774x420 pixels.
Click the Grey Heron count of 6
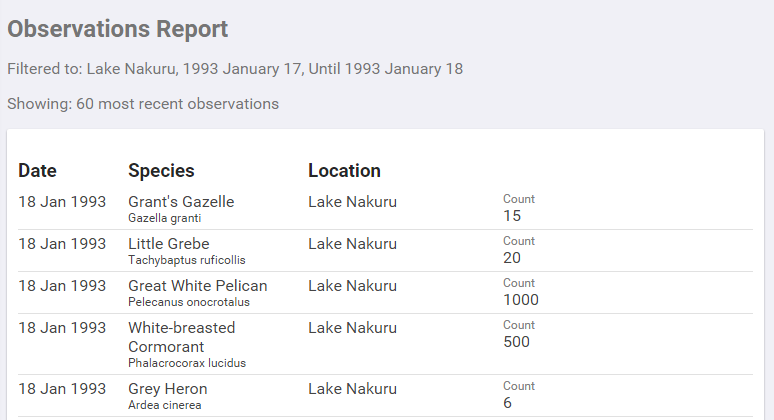tap(507, 403)
